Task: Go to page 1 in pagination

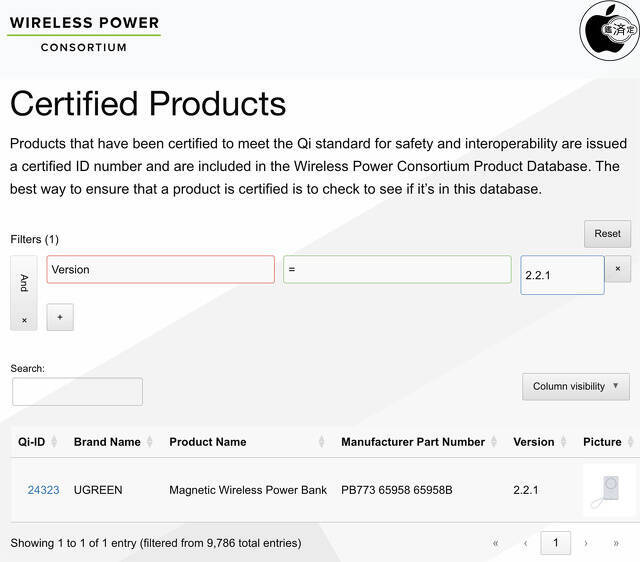Action: pyautogui.click(x=555, y=543)
